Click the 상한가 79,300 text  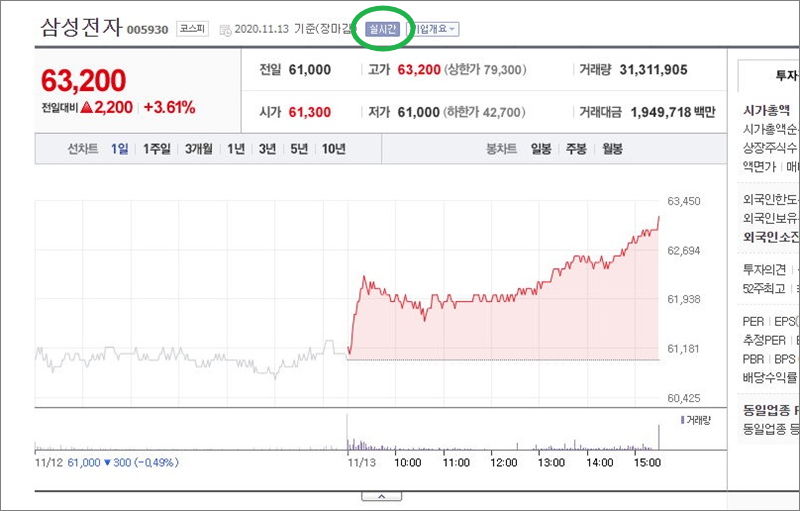point(485,69)
